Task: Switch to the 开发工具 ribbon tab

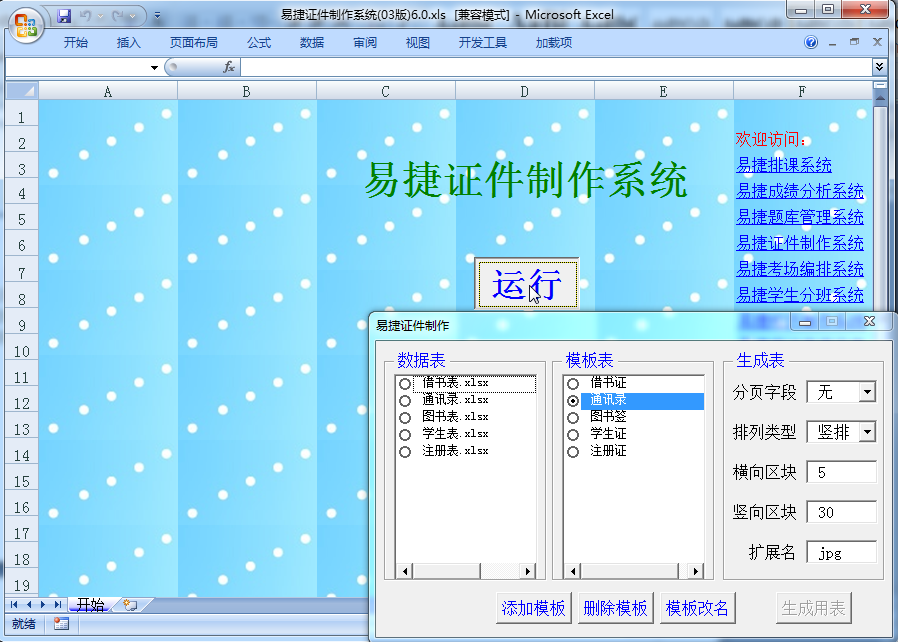Action: (483, 43)
